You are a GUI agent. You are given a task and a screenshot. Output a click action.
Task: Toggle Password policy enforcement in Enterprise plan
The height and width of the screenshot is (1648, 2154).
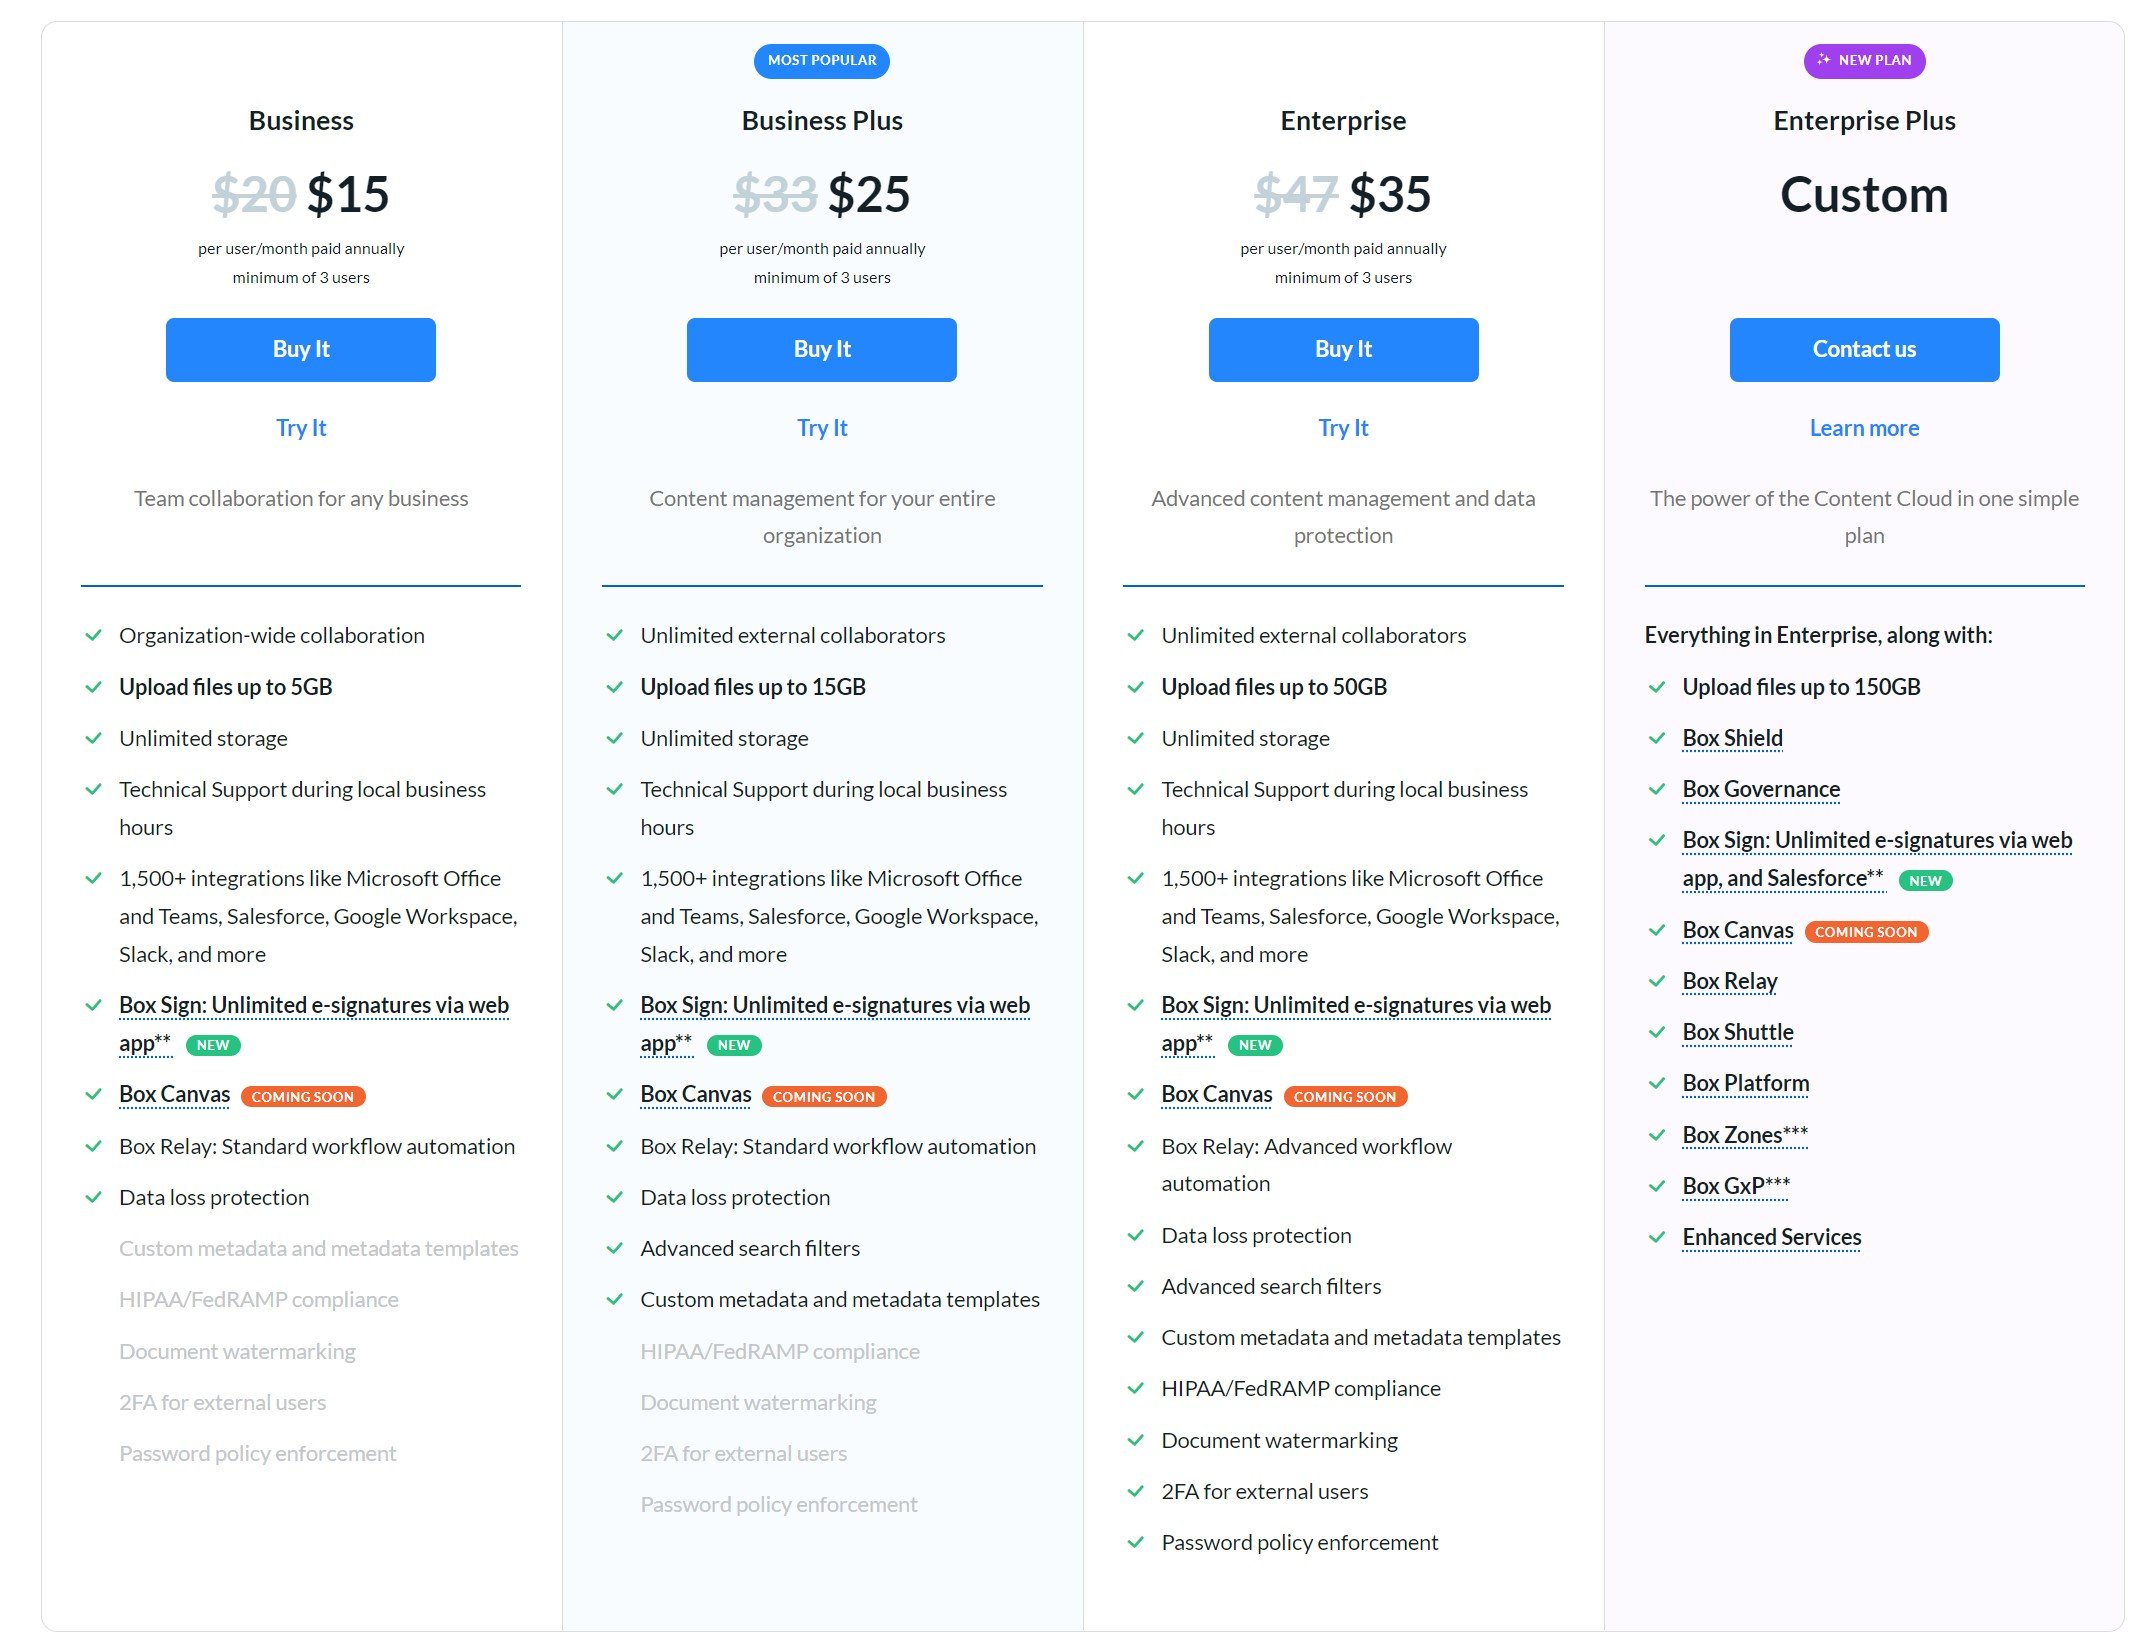[1300, 1541]
